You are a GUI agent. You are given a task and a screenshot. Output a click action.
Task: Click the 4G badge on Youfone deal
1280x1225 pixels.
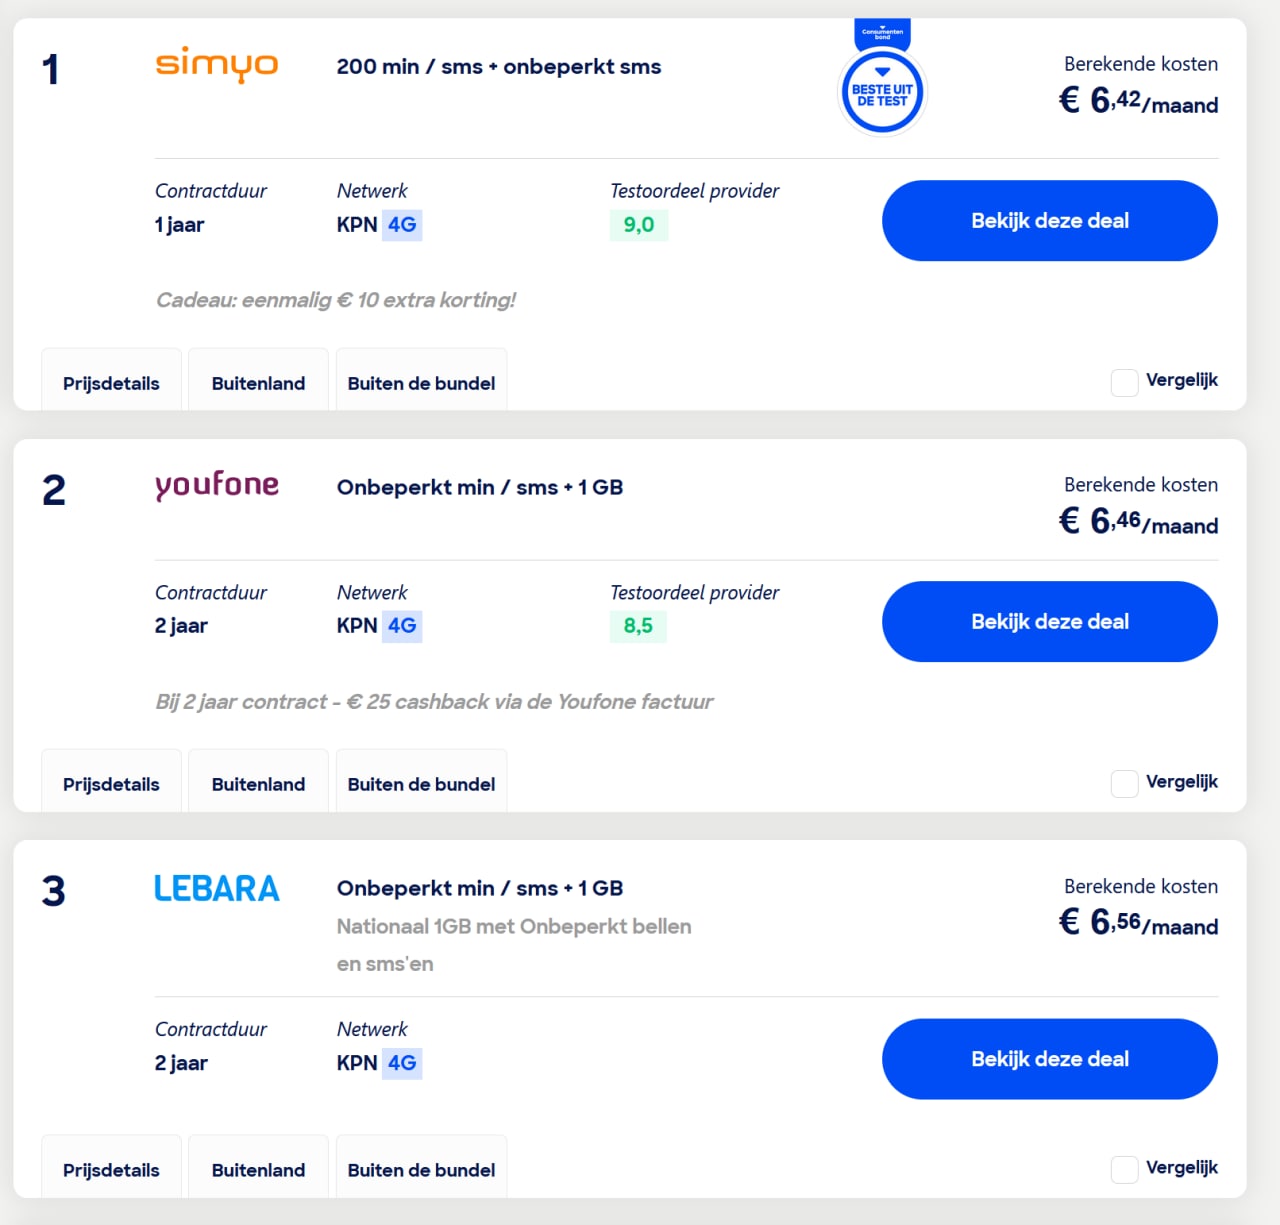(x=402, y=626)
